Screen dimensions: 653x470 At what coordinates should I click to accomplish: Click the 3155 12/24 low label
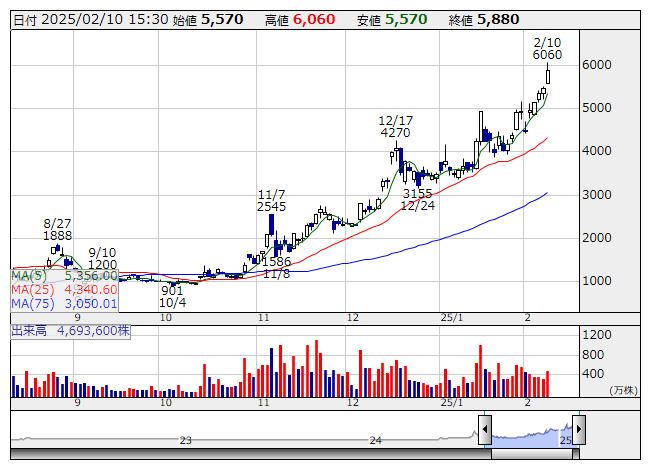[418, 199]
